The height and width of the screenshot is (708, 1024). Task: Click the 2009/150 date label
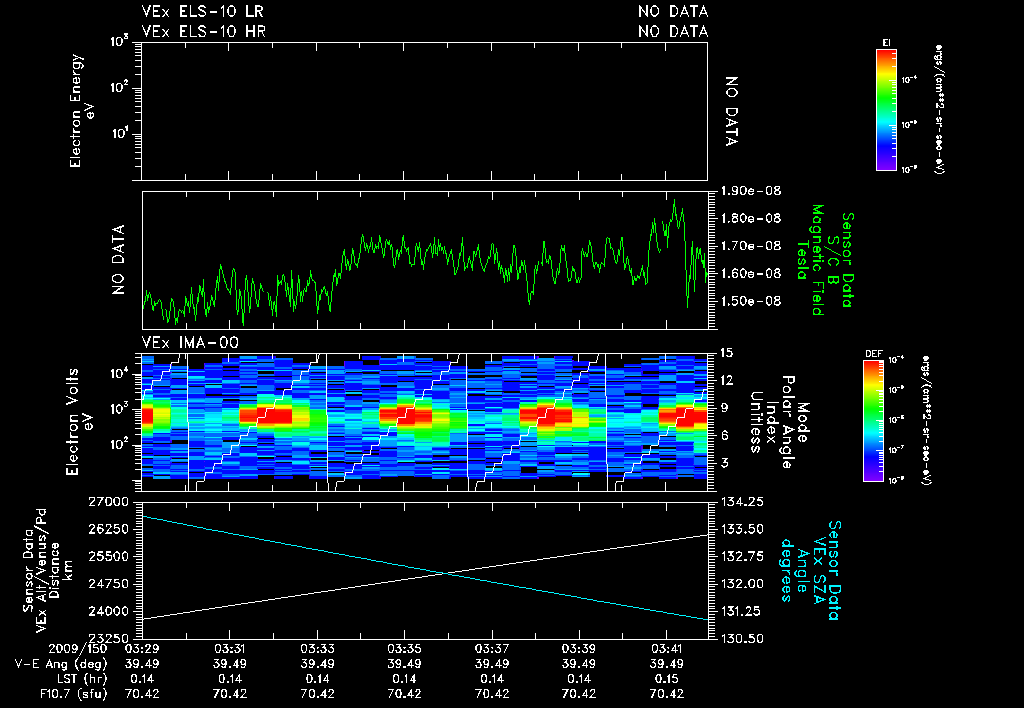click(77, 649)
